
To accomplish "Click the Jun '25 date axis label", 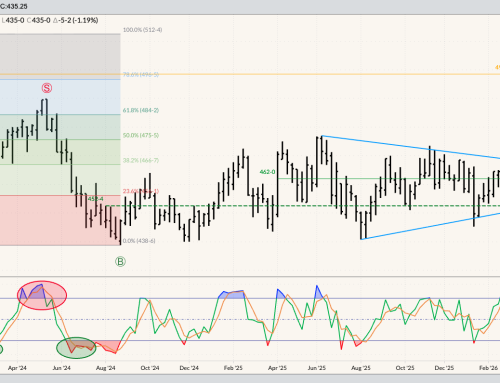I will point(316,368).
